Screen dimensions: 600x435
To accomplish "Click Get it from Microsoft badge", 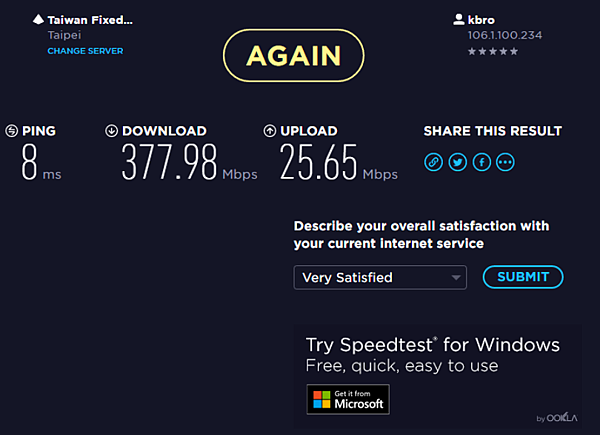I will [x=347, y=399].
